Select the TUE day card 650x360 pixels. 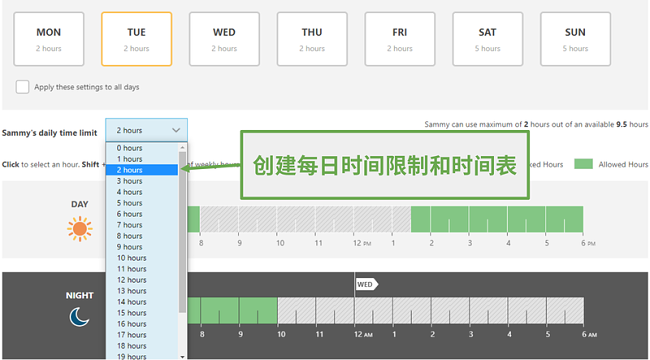136,39
